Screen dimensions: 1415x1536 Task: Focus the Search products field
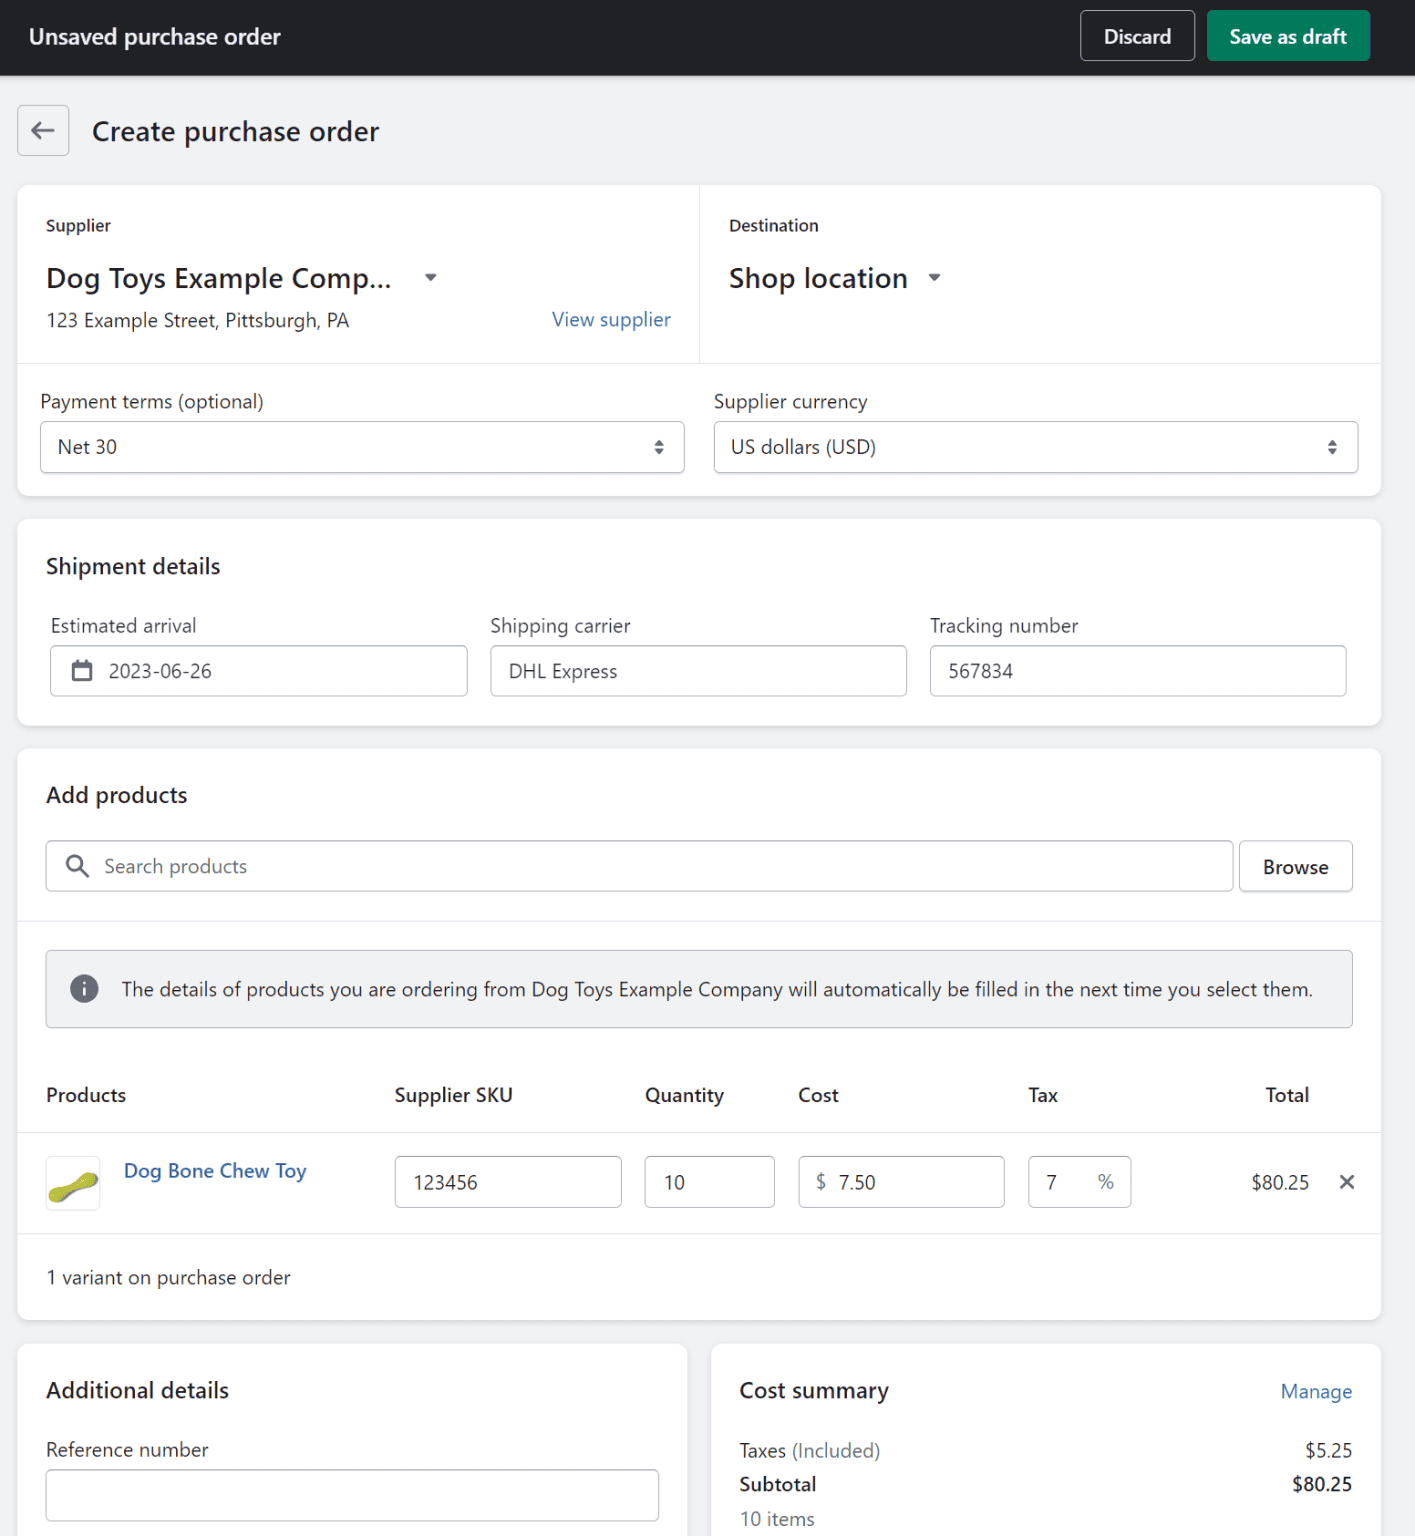point(660,866)
